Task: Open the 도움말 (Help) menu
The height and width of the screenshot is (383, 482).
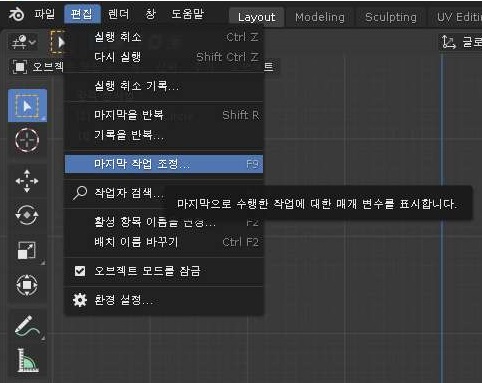Action: click(x=187, y=14)
